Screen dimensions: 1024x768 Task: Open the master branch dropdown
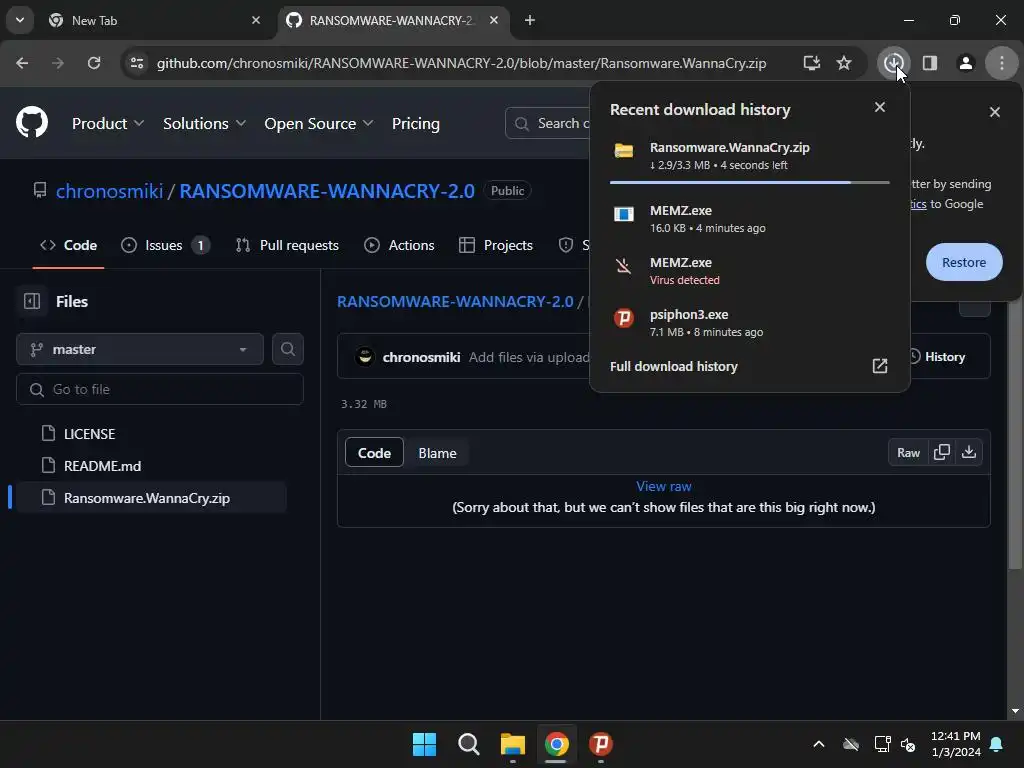(x=140, y=349)
